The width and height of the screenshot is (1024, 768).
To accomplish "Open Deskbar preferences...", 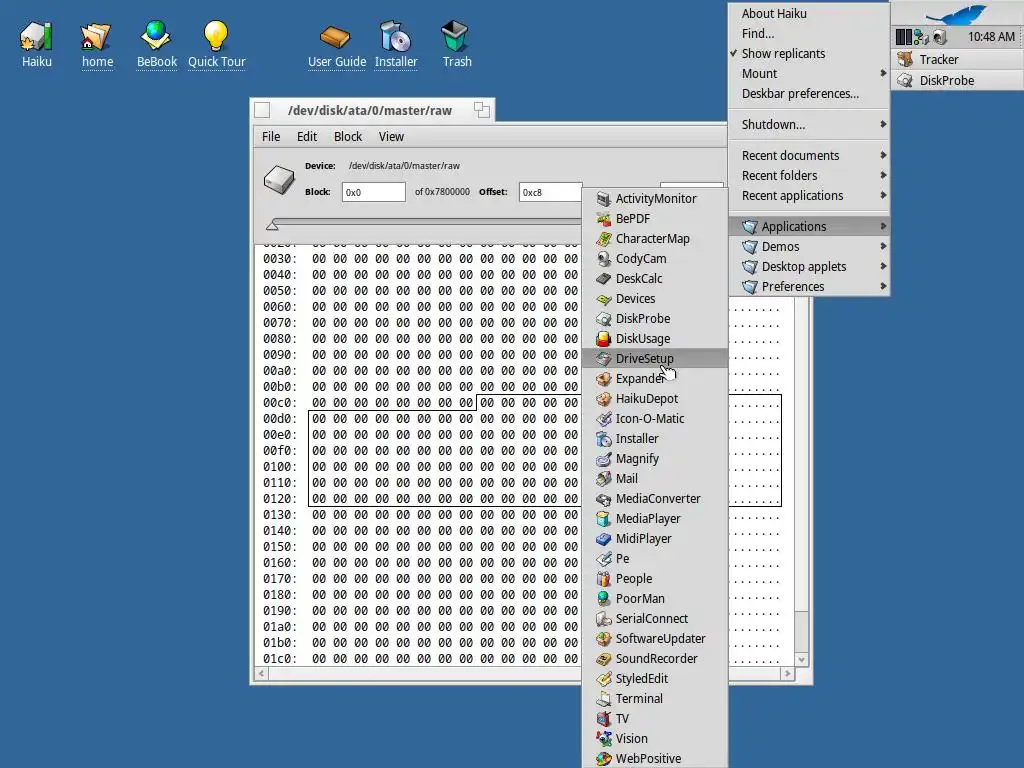I will [x=809, y=94].
